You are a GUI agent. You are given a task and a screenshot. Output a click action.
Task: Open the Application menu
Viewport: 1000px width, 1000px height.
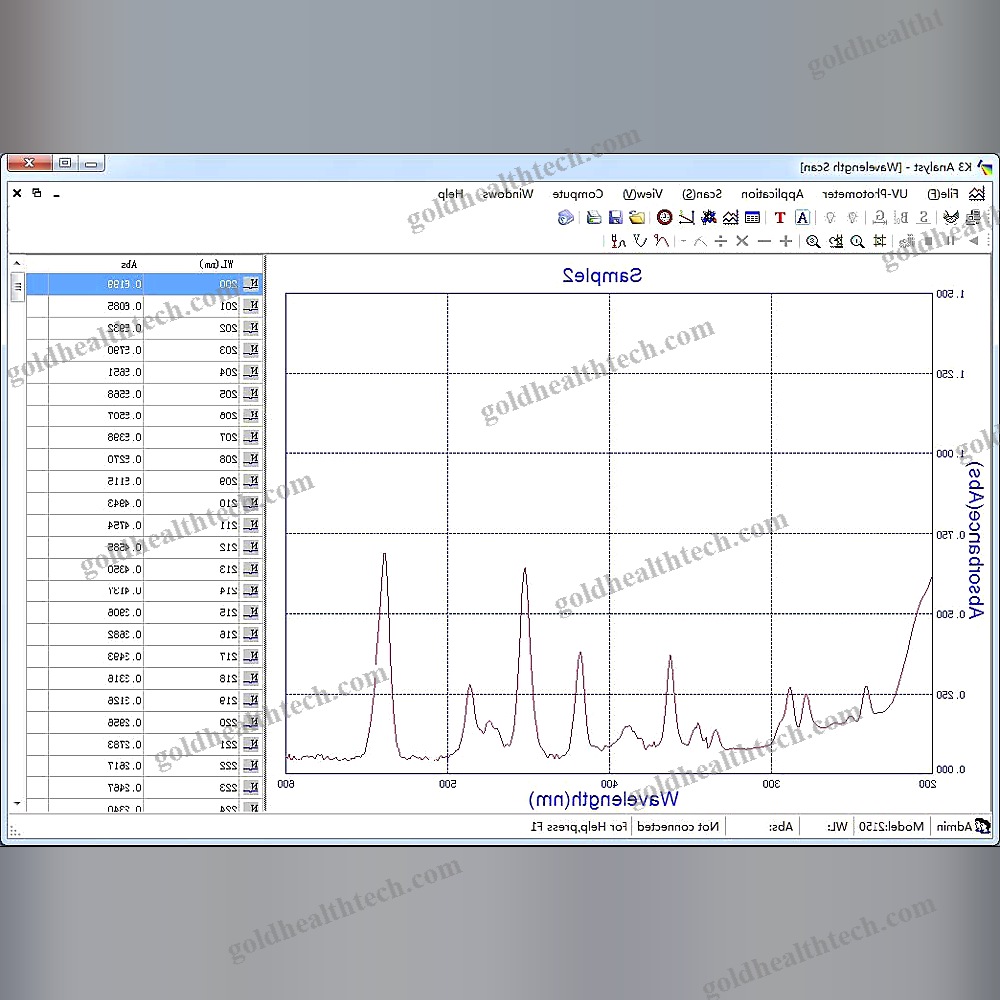click(772, 194)
